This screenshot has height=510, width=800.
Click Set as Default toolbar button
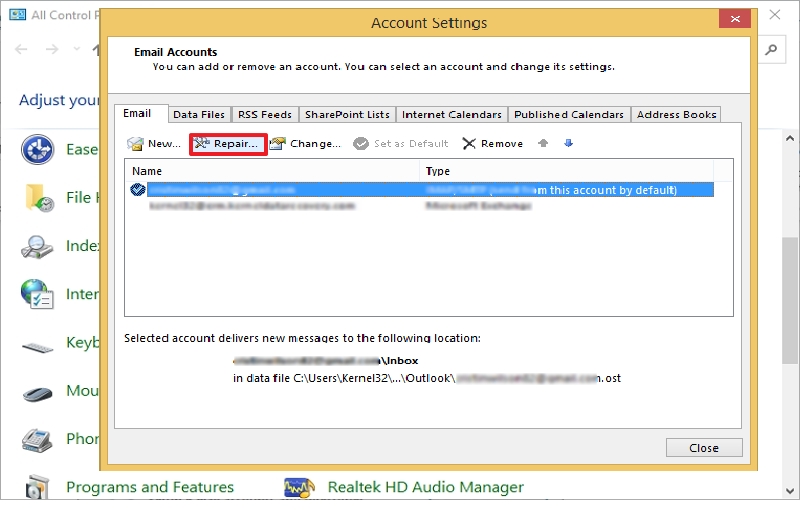(x=401, y=144)
